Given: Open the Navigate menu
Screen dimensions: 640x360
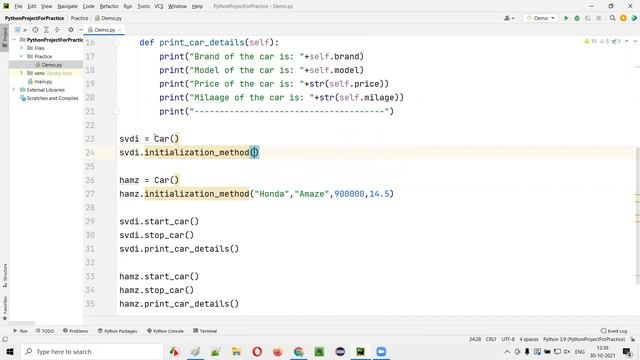Looking at the screenshot, I should [67, 6].
